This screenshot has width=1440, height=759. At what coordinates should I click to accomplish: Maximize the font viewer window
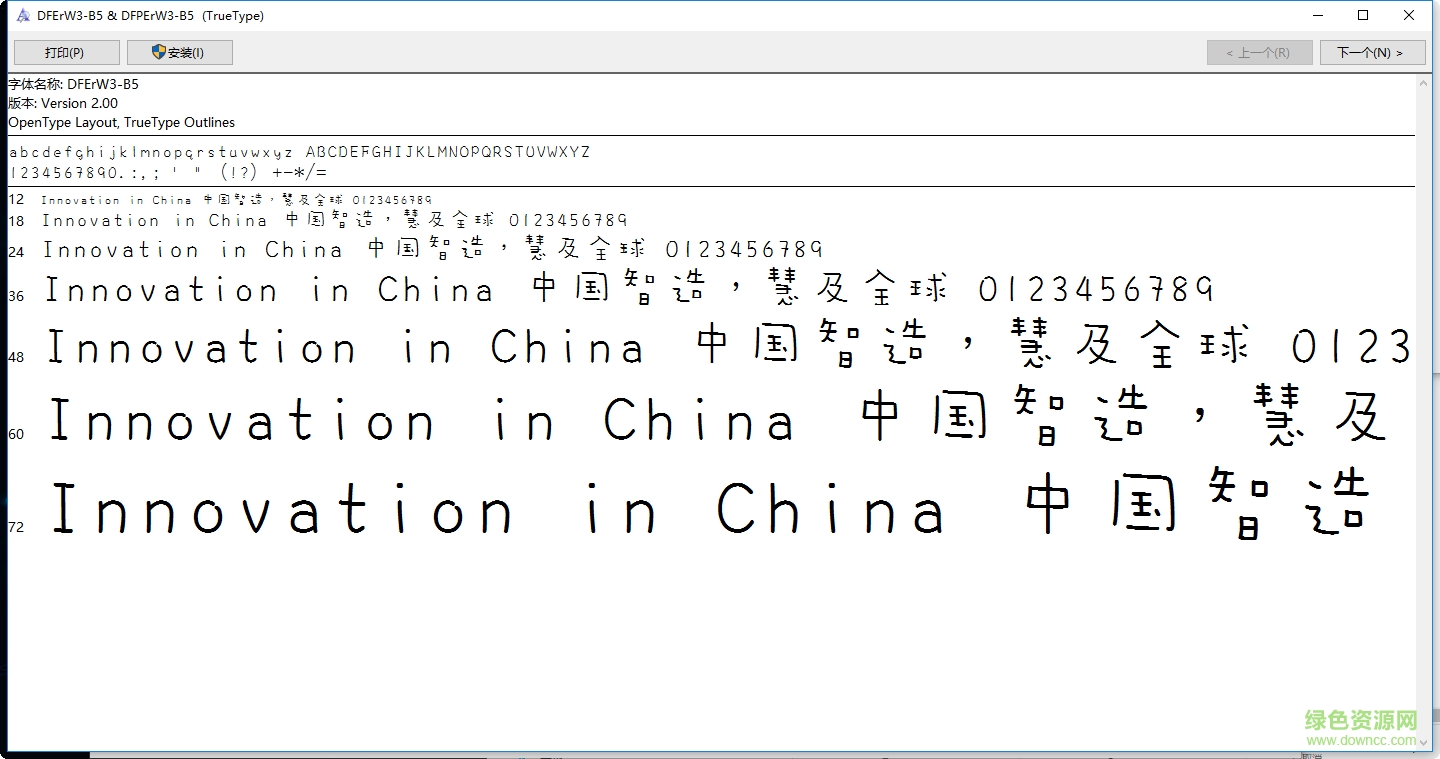(1363, 16)
